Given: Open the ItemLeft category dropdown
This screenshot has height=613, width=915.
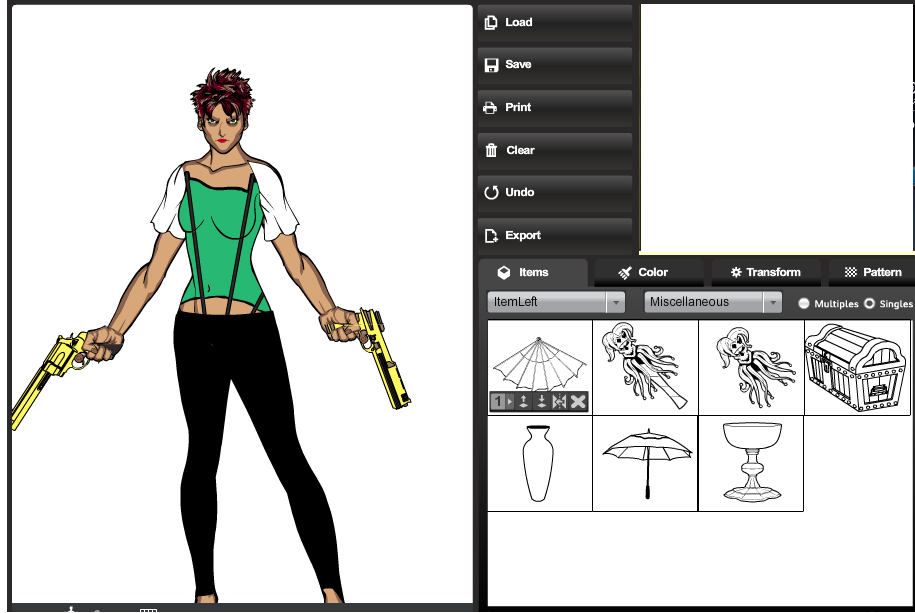Looking at the screenshot, I should coord(556,302).
